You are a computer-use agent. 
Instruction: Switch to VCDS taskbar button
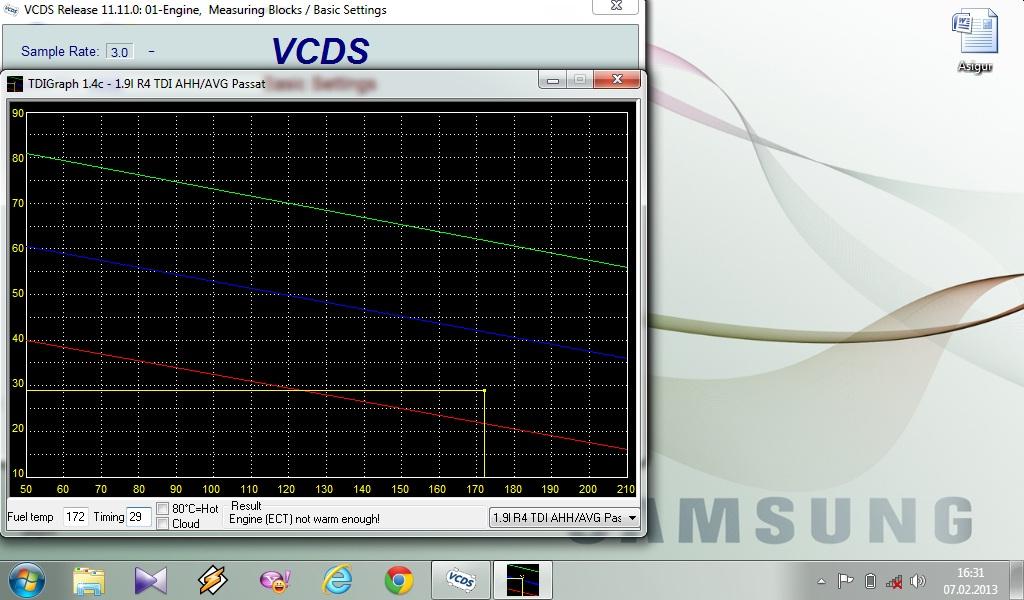(x=460, y=580)
